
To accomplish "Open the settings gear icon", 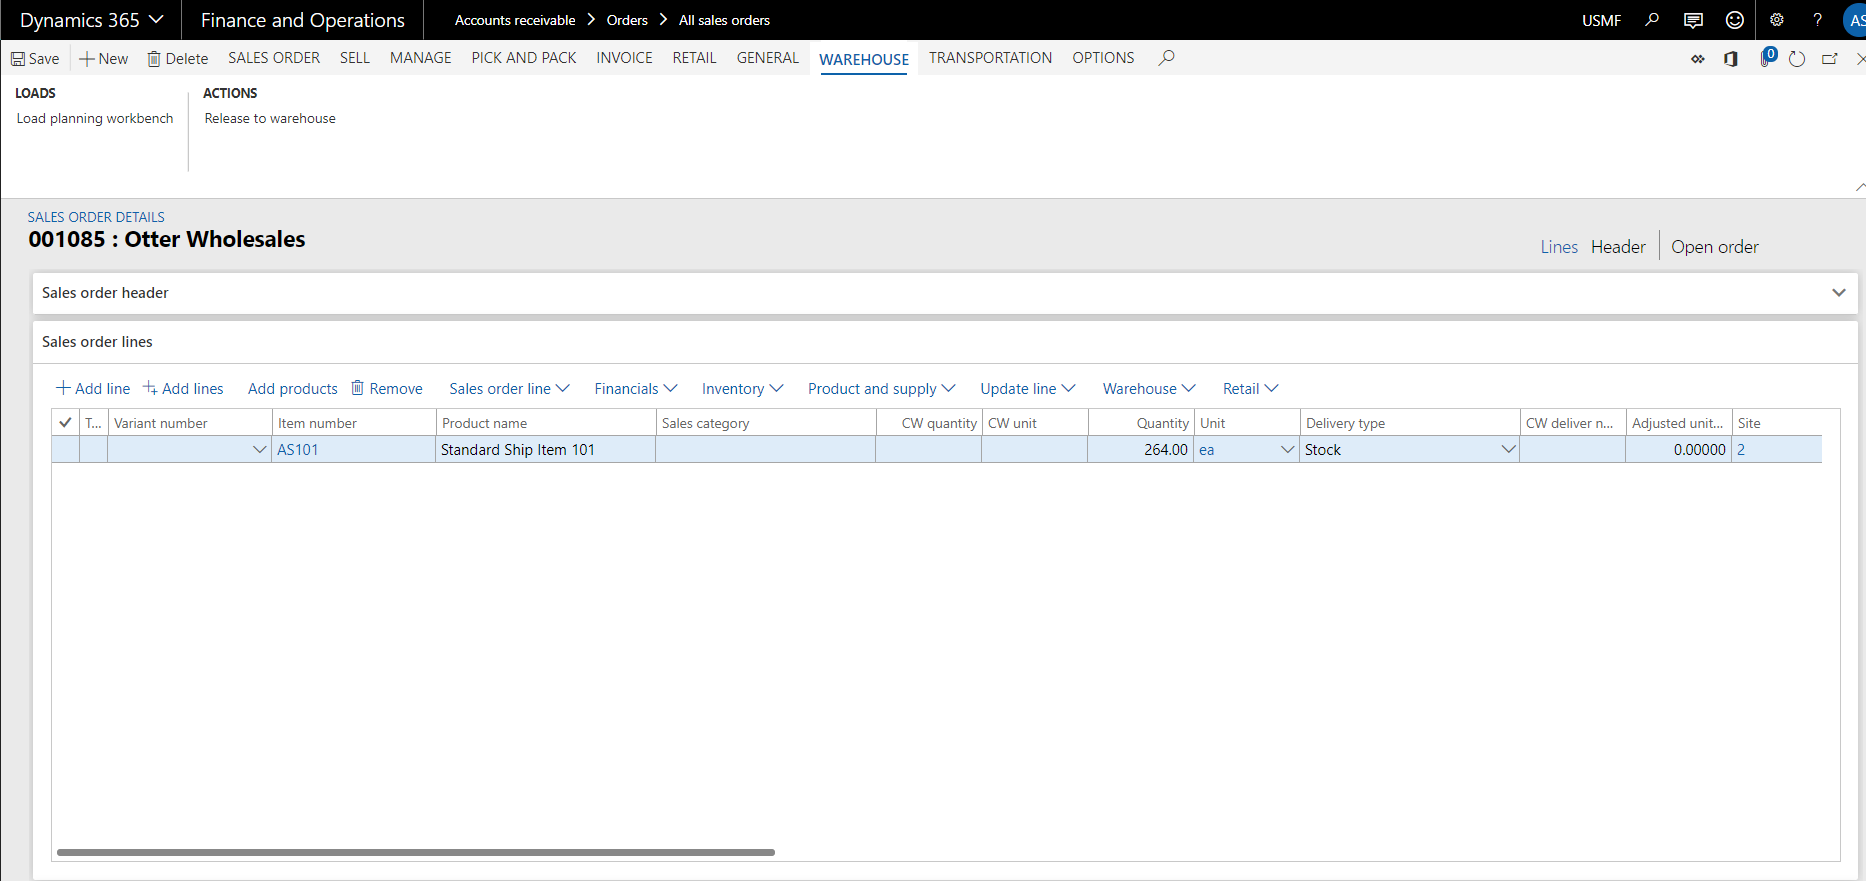I will (1777, 20).
